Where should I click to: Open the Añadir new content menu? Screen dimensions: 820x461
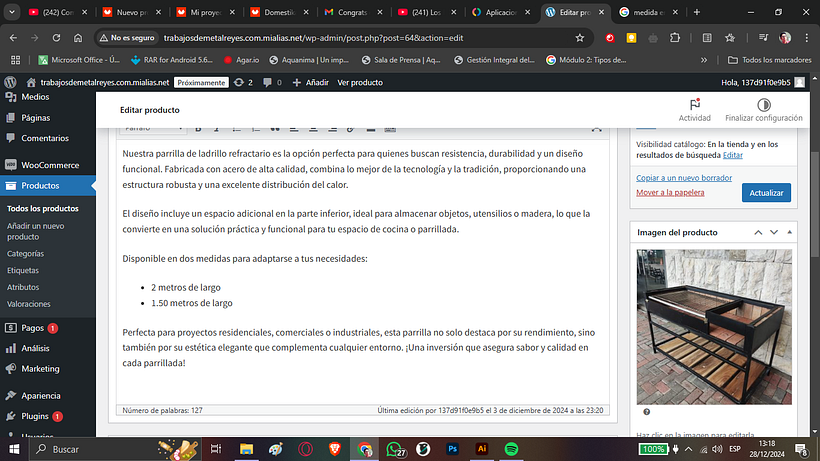tap(311, 82)
